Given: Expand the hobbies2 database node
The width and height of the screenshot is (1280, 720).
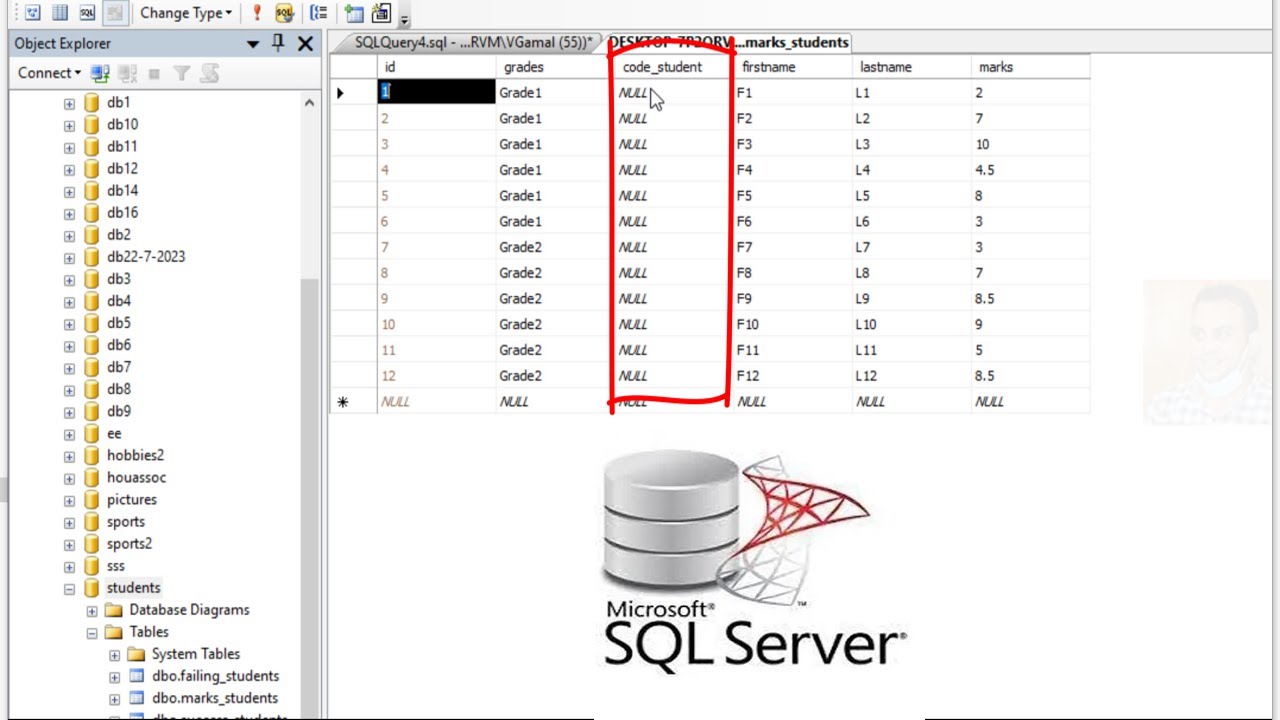Looking at the screenshot, I should coord(69,456).
